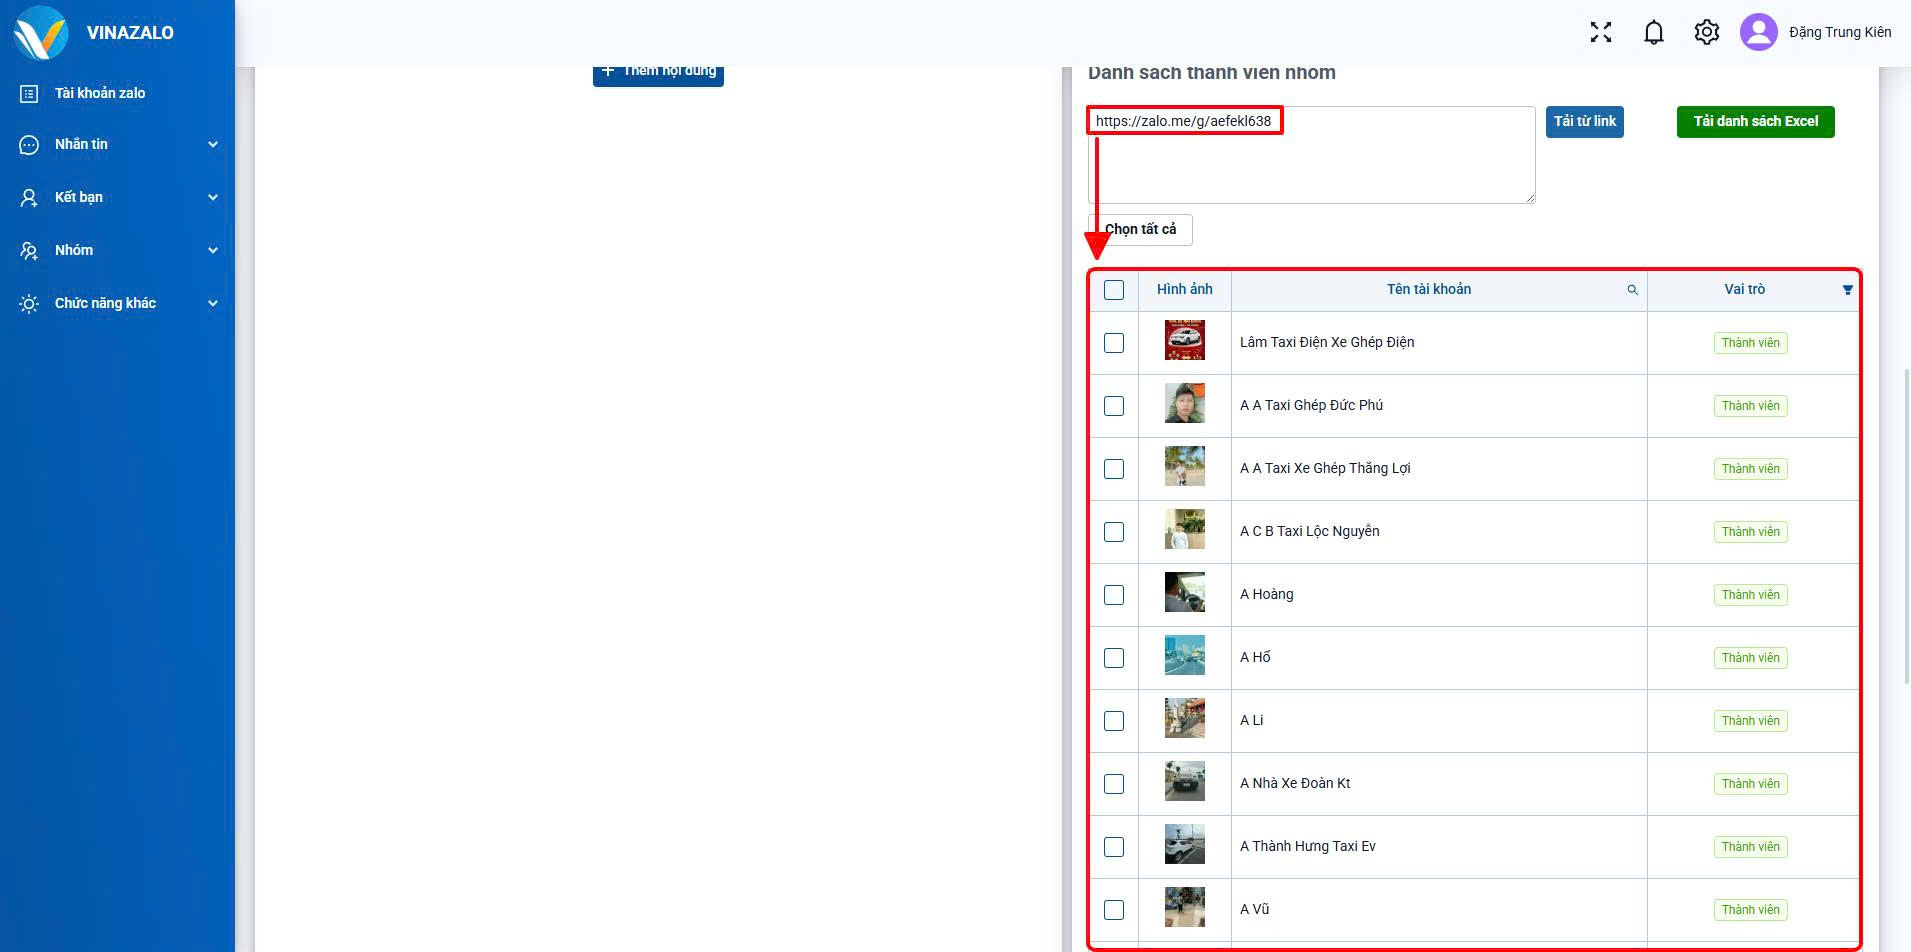Check the box for A Hoàng
This screenshot has width=1911, height=952.
[1114, 595]
